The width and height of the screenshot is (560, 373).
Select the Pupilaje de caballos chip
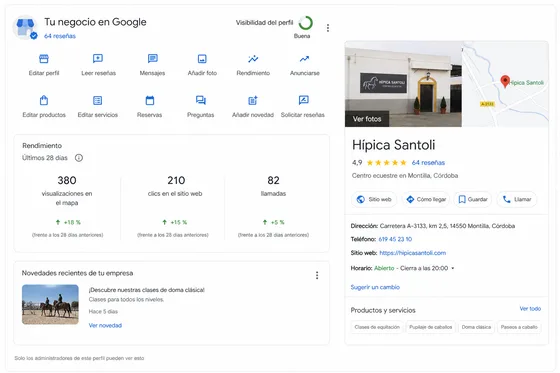430,327
